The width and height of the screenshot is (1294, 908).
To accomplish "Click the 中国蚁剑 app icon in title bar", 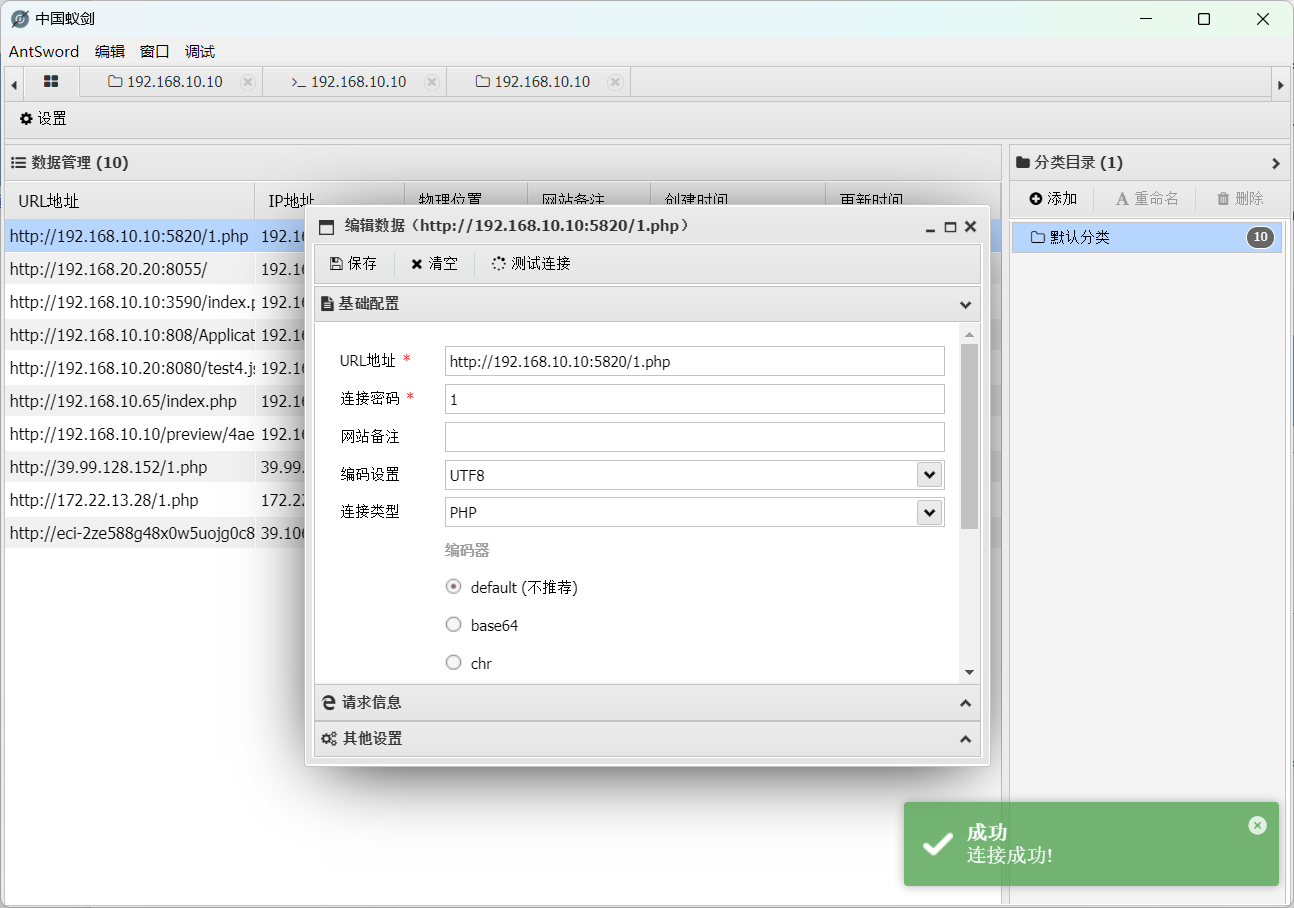I will click(x=19, y=19).
